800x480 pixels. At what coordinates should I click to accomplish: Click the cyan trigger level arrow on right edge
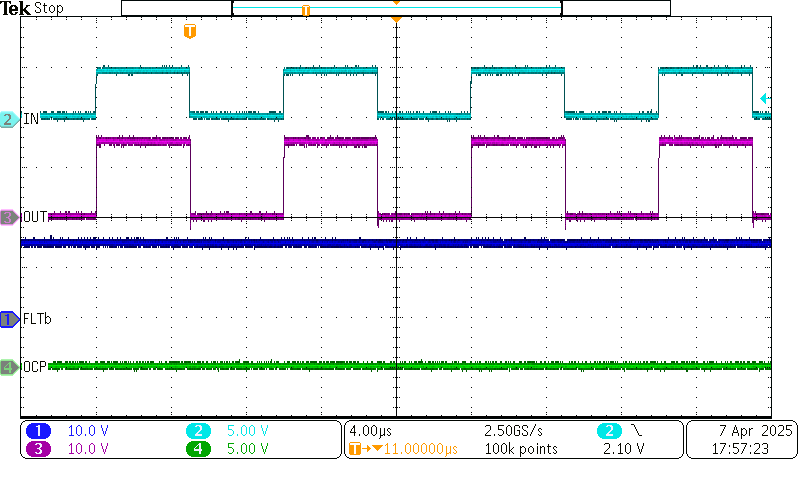[765, 98]
